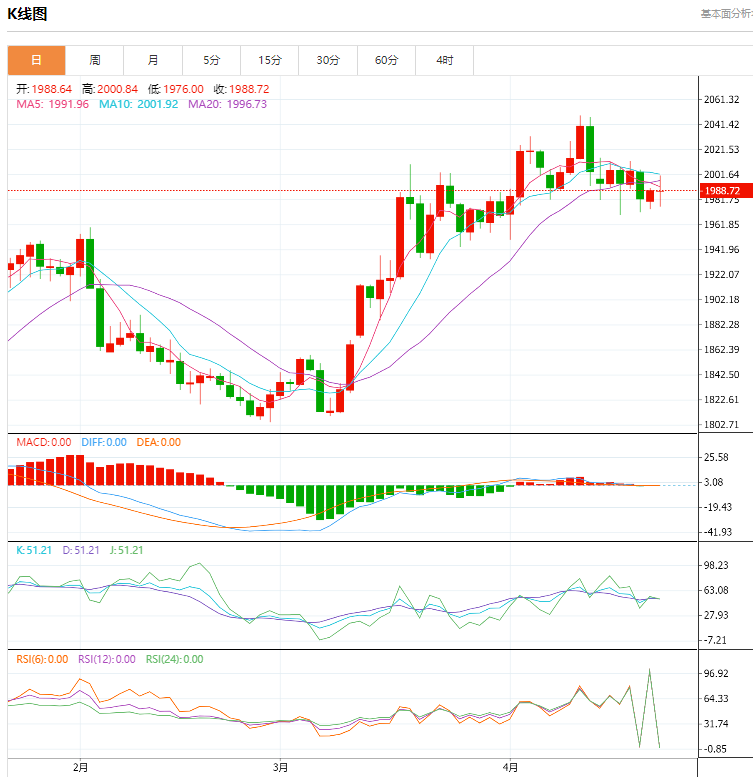Image resolution: width=753 pixels, height=777 pixels.
Task: Click the RSI(12):0.00 label
Action: pos(107,659)
